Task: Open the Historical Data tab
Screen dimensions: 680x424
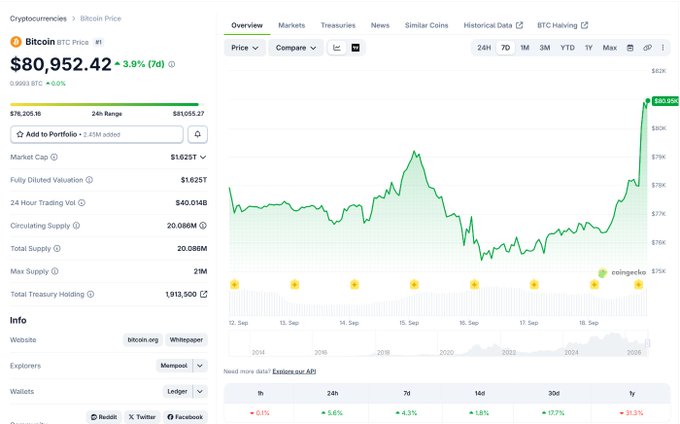Action: point(493,25)
